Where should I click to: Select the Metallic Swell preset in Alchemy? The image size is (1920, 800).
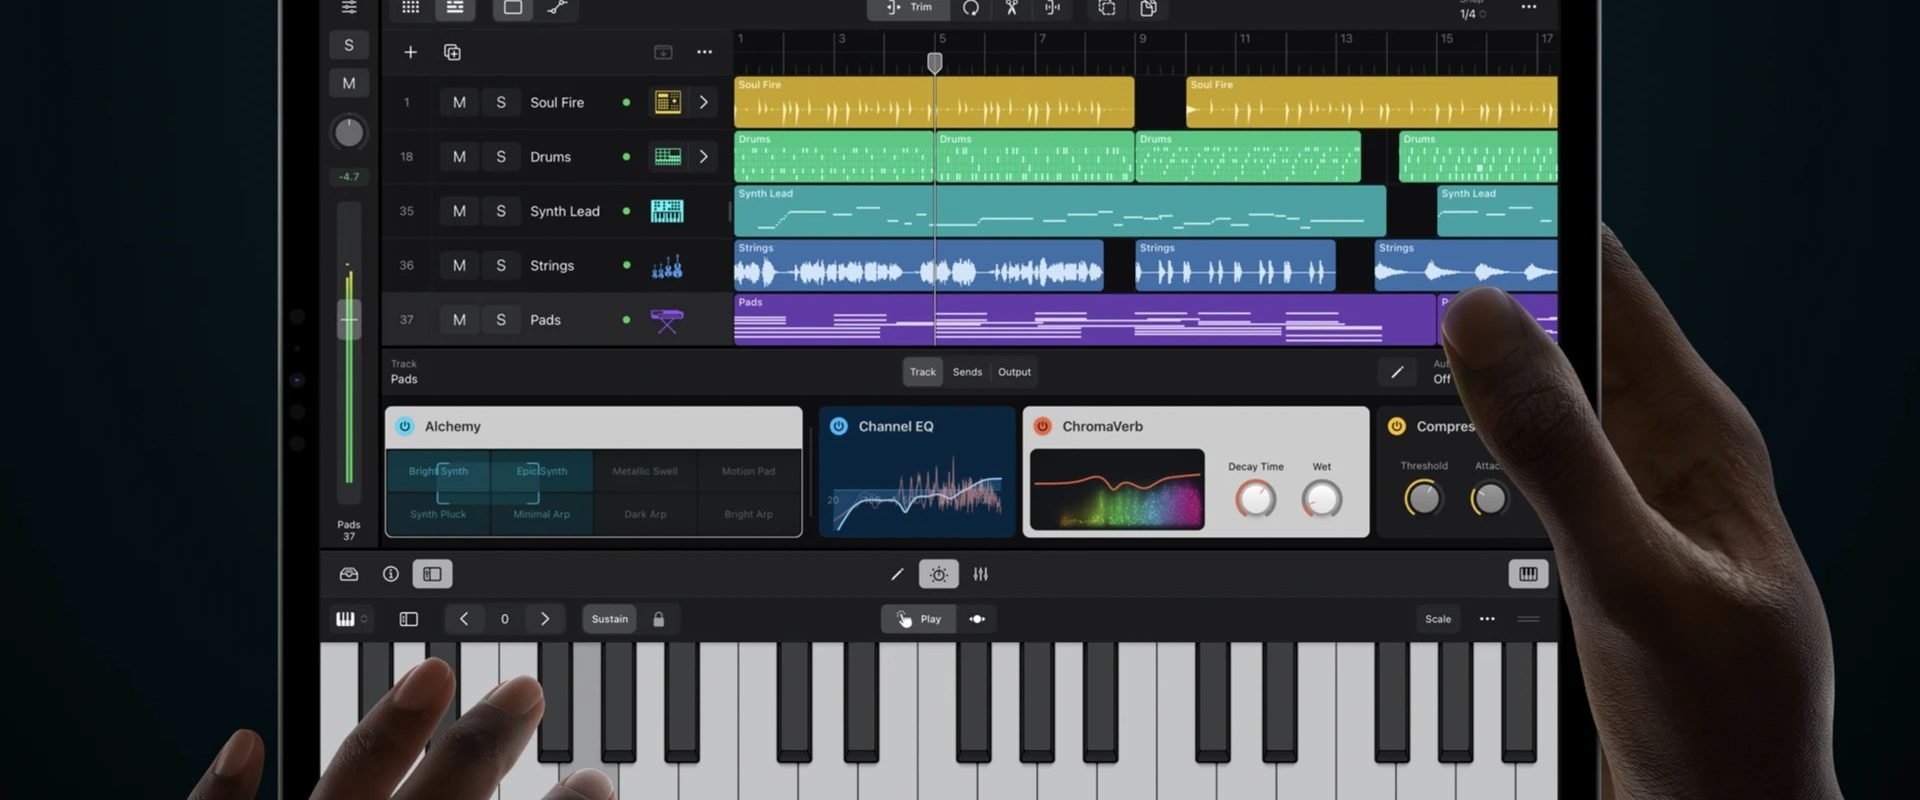click(645, 471)
